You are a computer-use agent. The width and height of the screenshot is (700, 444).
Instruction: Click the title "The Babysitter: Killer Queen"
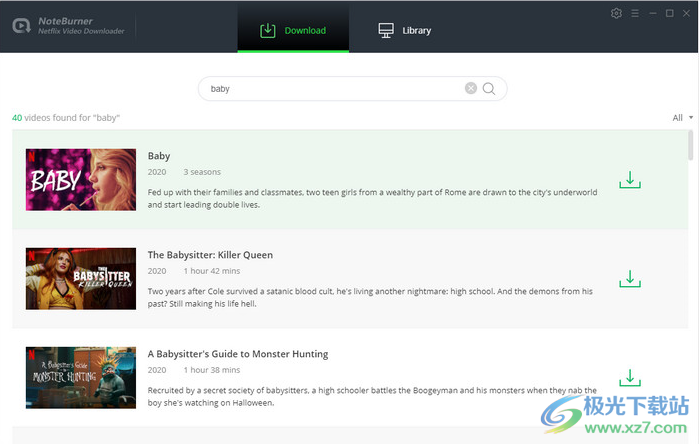pyautogui.click(x=210, y=255)
